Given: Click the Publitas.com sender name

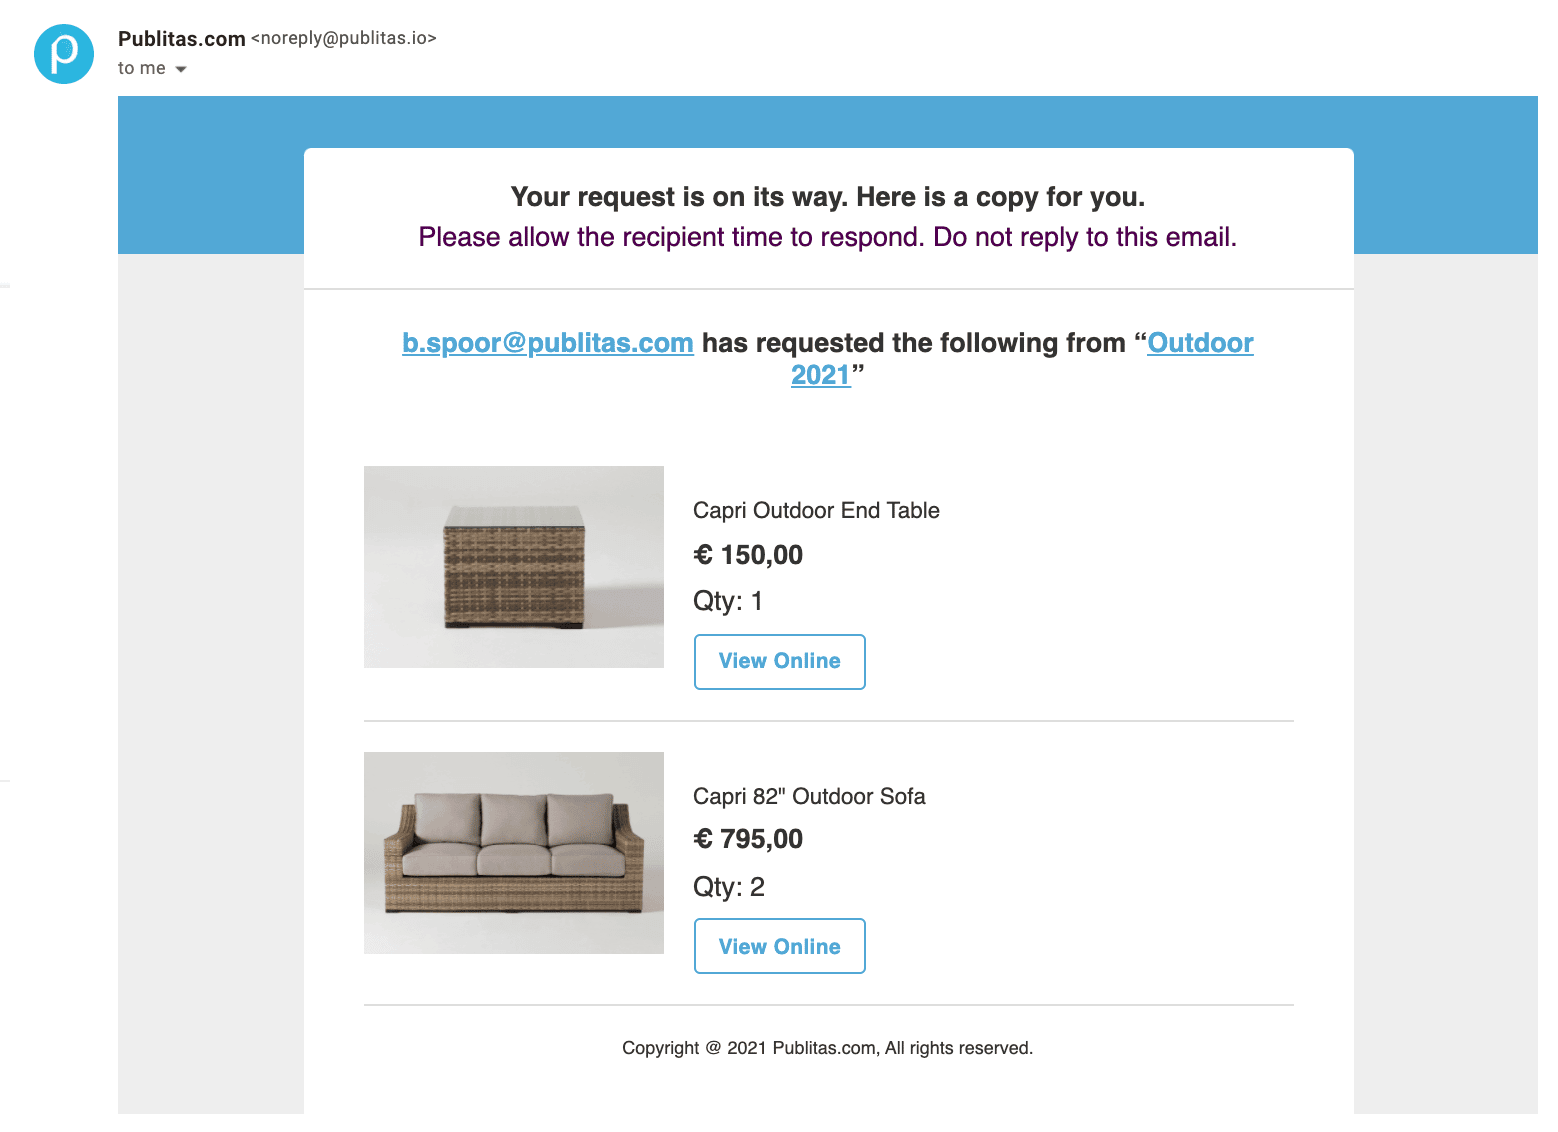Looking at the screenshot, I should click(x=181, y=39).
